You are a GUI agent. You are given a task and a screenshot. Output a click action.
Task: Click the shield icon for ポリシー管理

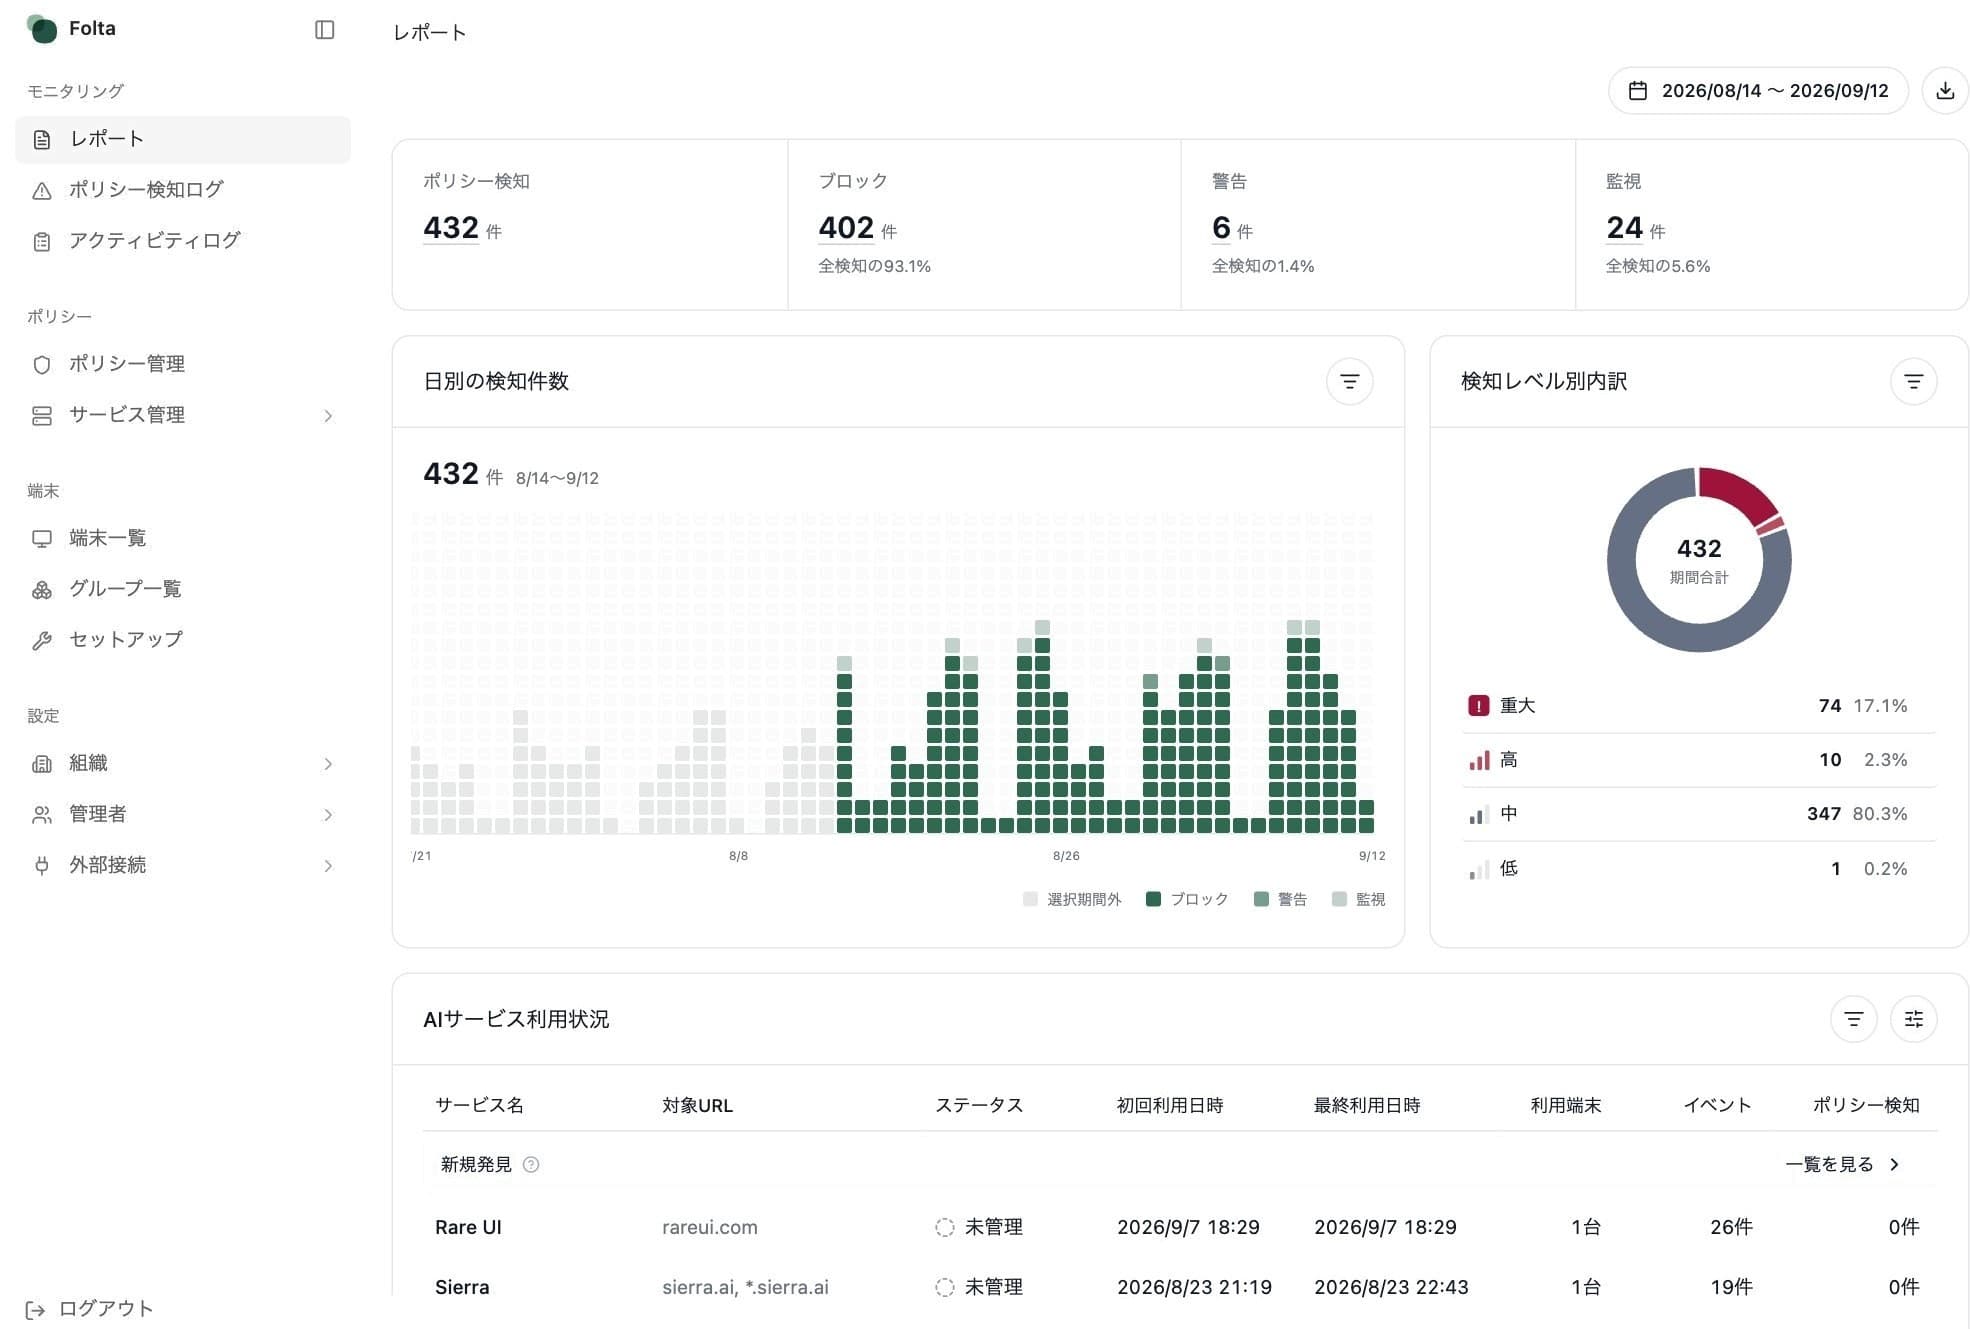coord(42,365)
